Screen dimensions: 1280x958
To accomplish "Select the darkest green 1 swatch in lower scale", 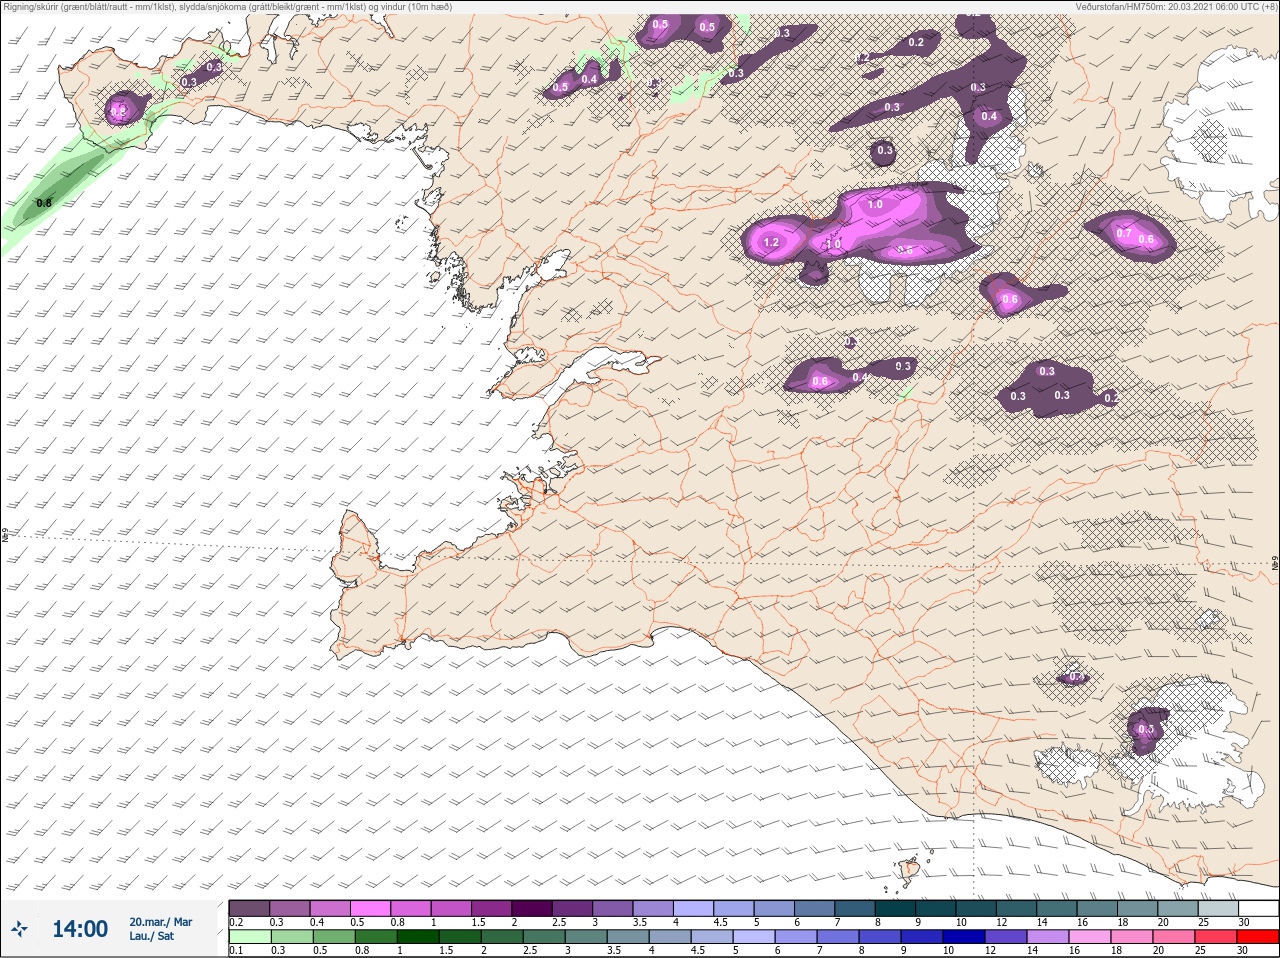I will 418,937.
